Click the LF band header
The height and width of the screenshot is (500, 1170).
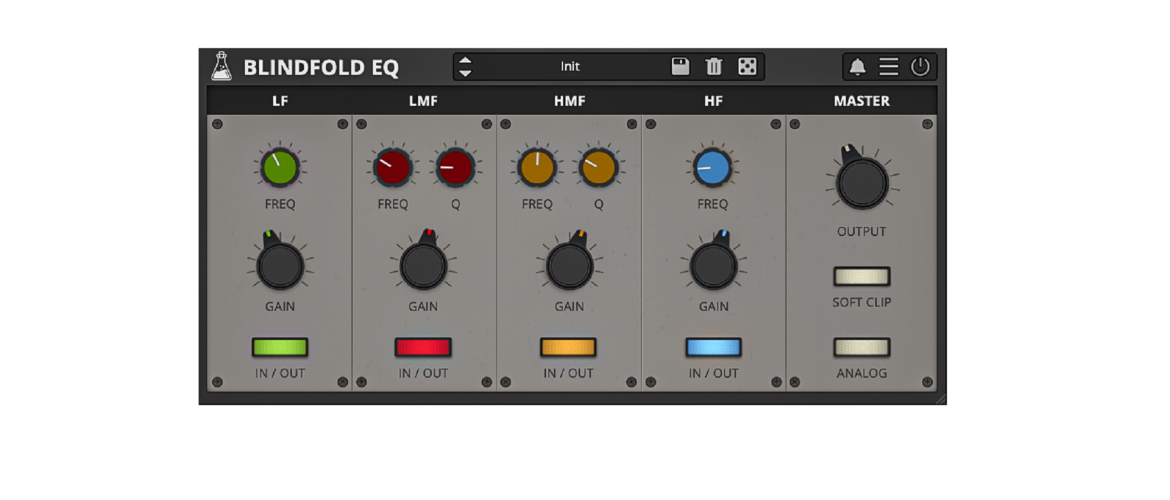pyautogui.click(x=280, y=101)
